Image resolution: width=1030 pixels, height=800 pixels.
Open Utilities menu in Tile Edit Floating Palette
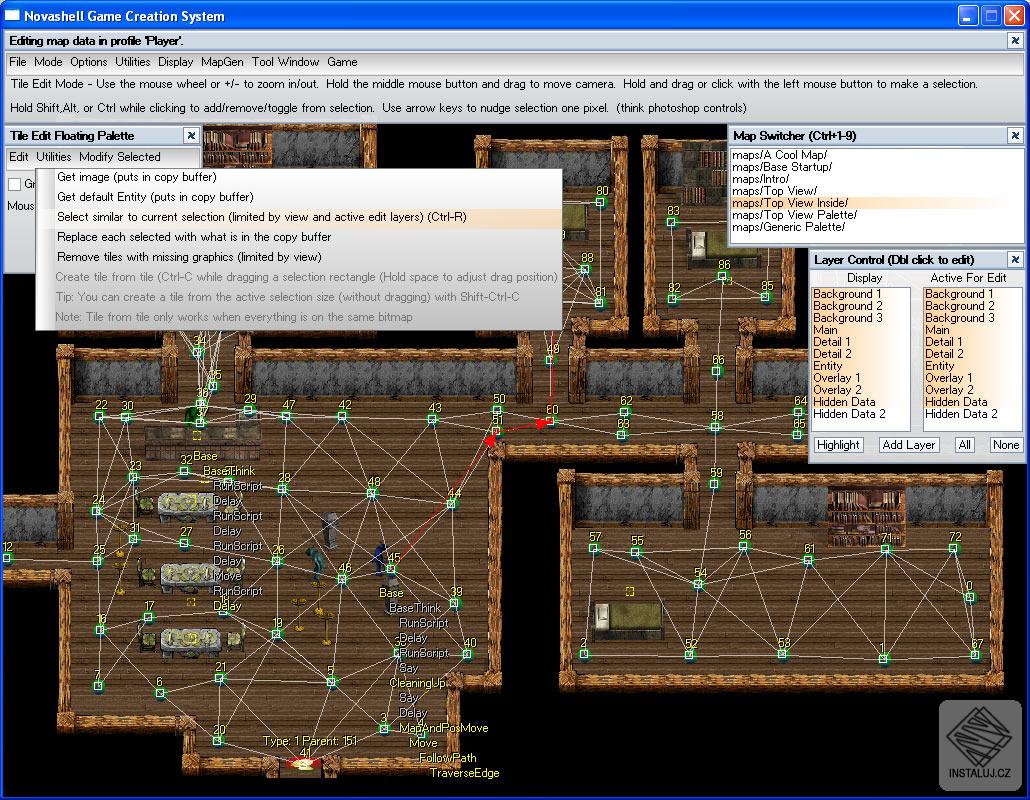pyautogui.click(x=53, y=156)
